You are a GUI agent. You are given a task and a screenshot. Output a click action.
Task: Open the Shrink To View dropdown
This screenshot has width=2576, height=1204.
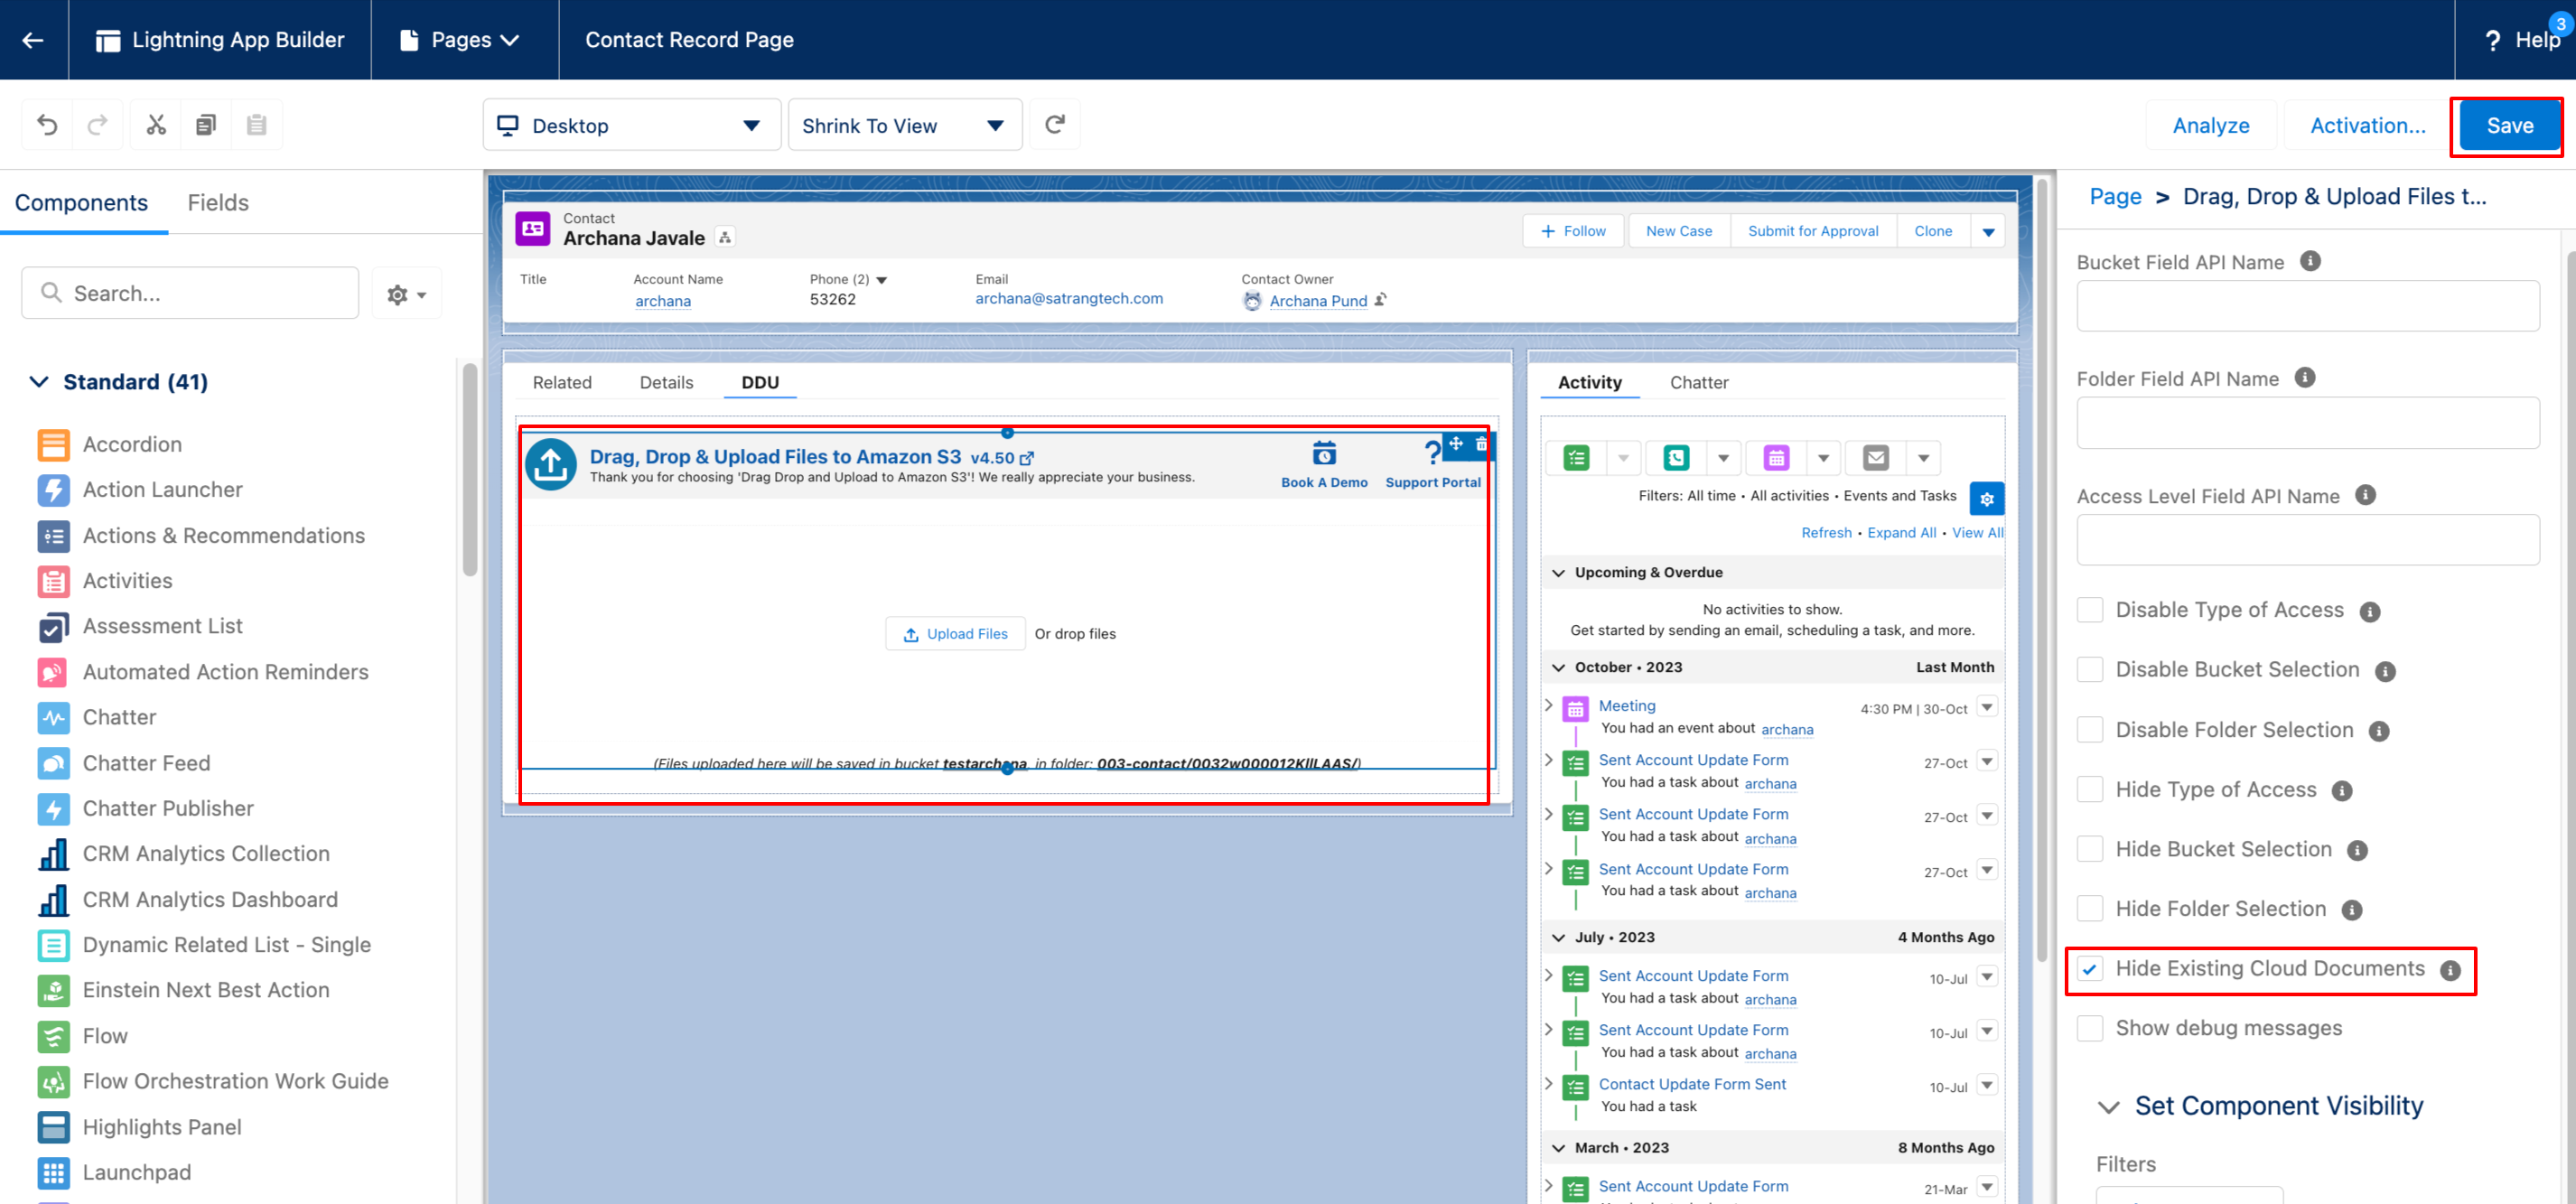point(904,125)
